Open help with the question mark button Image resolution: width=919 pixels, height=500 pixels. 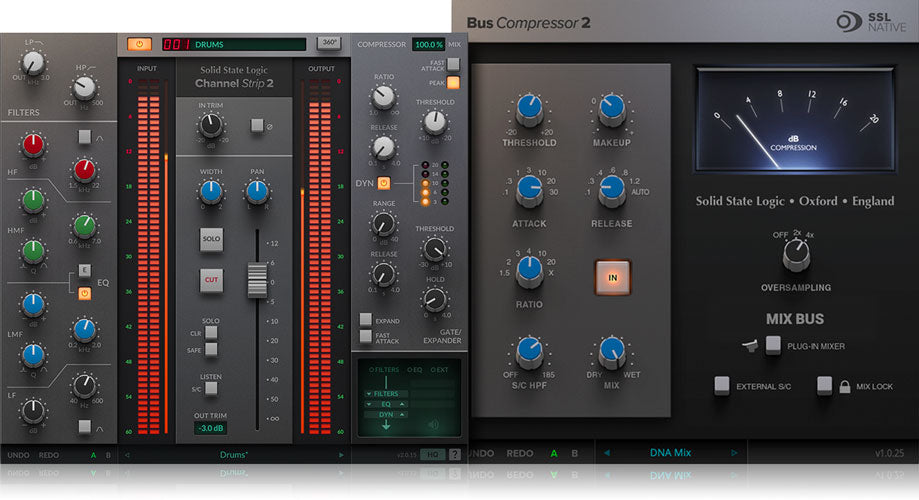click(454, 454)
